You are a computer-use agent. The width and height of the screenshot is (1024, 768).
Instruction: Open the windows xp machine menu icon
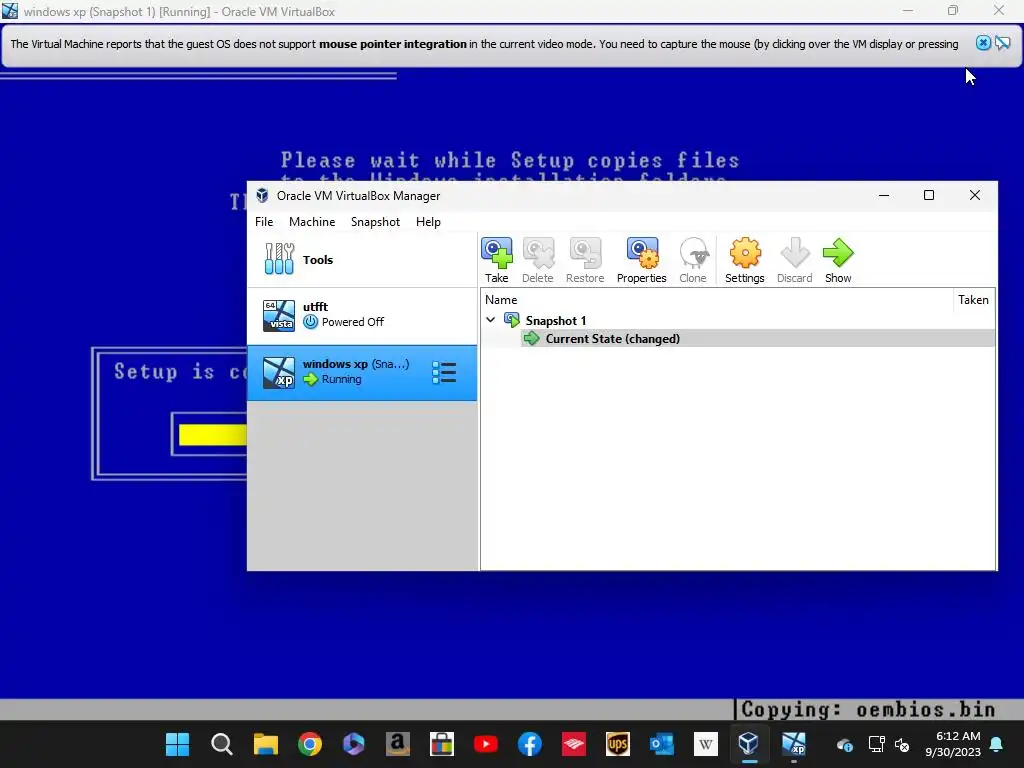click(x=444, y=373)
